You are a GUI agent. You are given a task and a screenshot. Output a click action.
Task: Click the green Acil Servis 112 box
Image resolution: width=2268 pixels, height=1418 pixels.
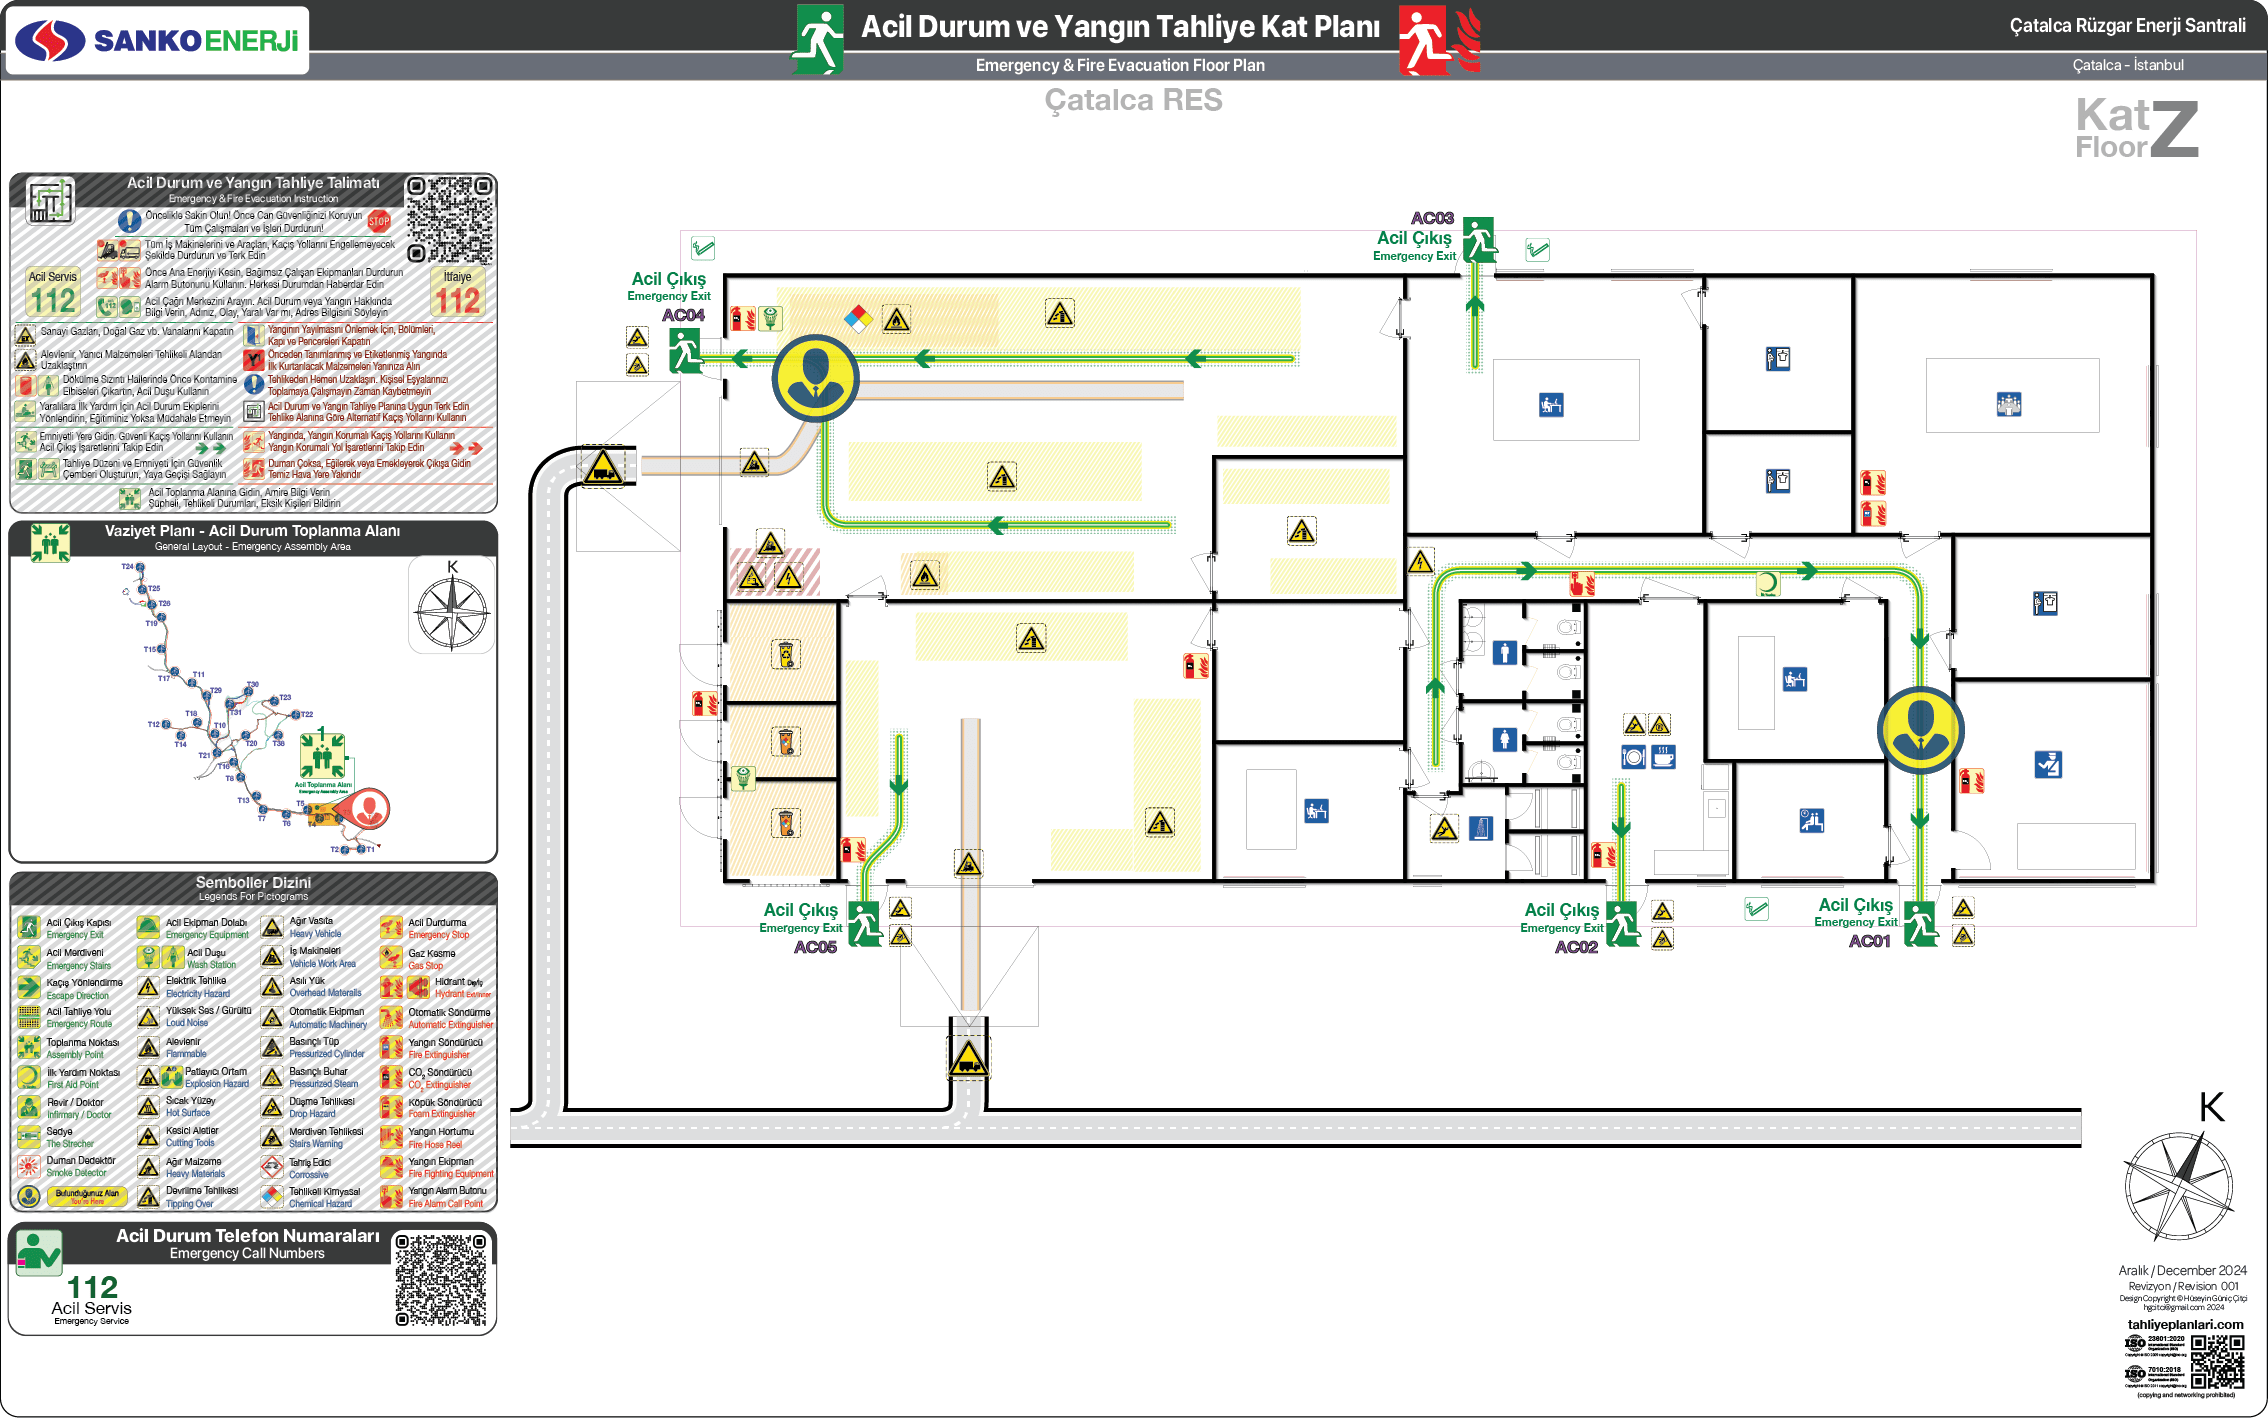point(52,291)
